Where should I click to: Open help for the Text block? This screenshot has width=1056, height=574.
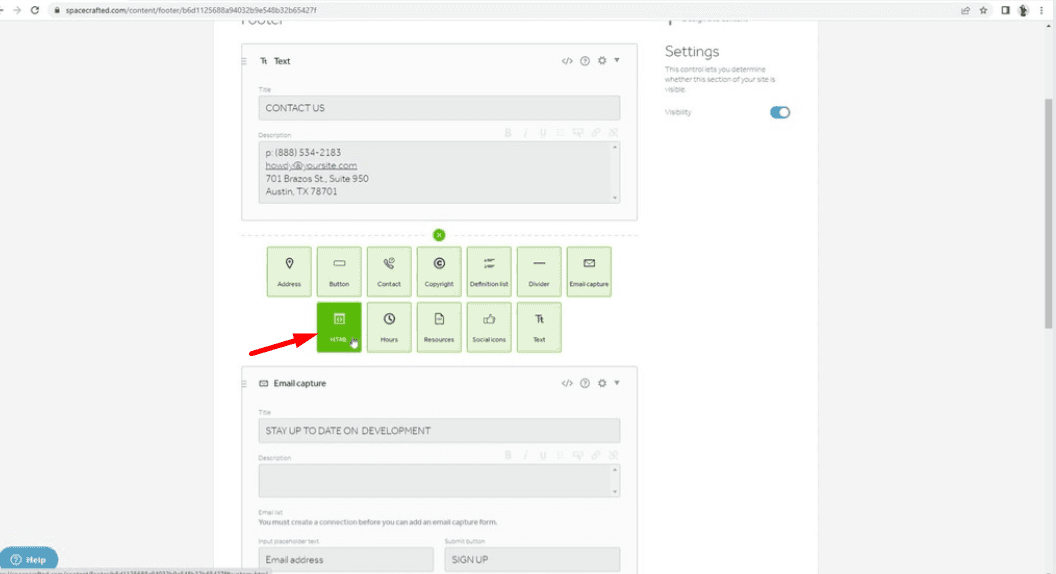click(x=585, y=61)
